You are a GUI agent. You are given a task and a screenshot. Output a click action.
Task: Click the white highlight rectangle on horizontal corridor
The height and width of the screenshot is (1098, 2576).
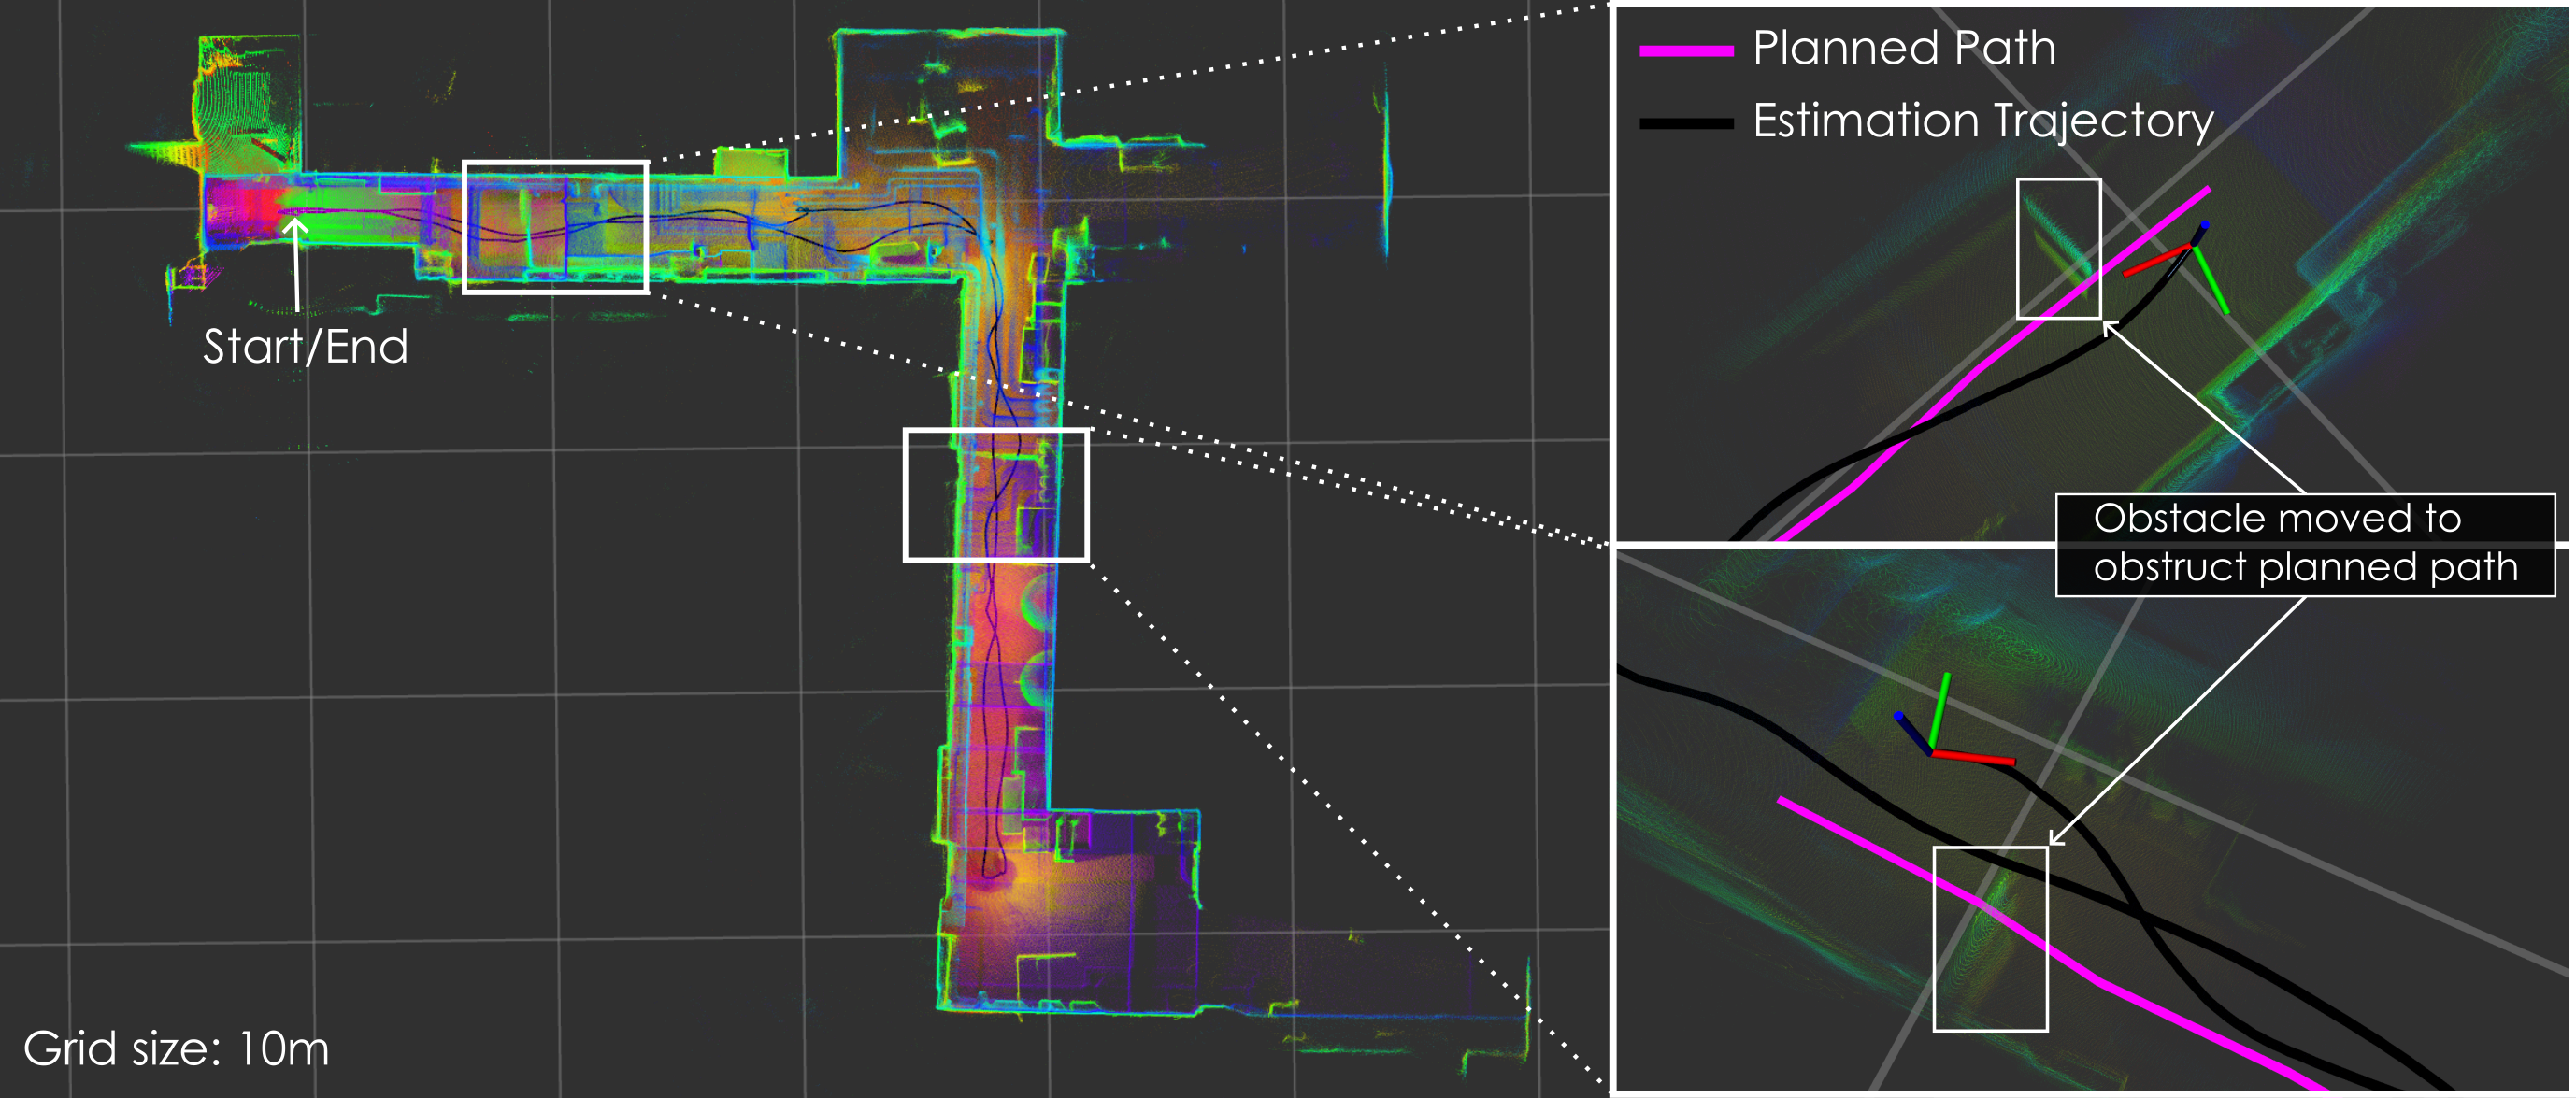tap(555, 227)
